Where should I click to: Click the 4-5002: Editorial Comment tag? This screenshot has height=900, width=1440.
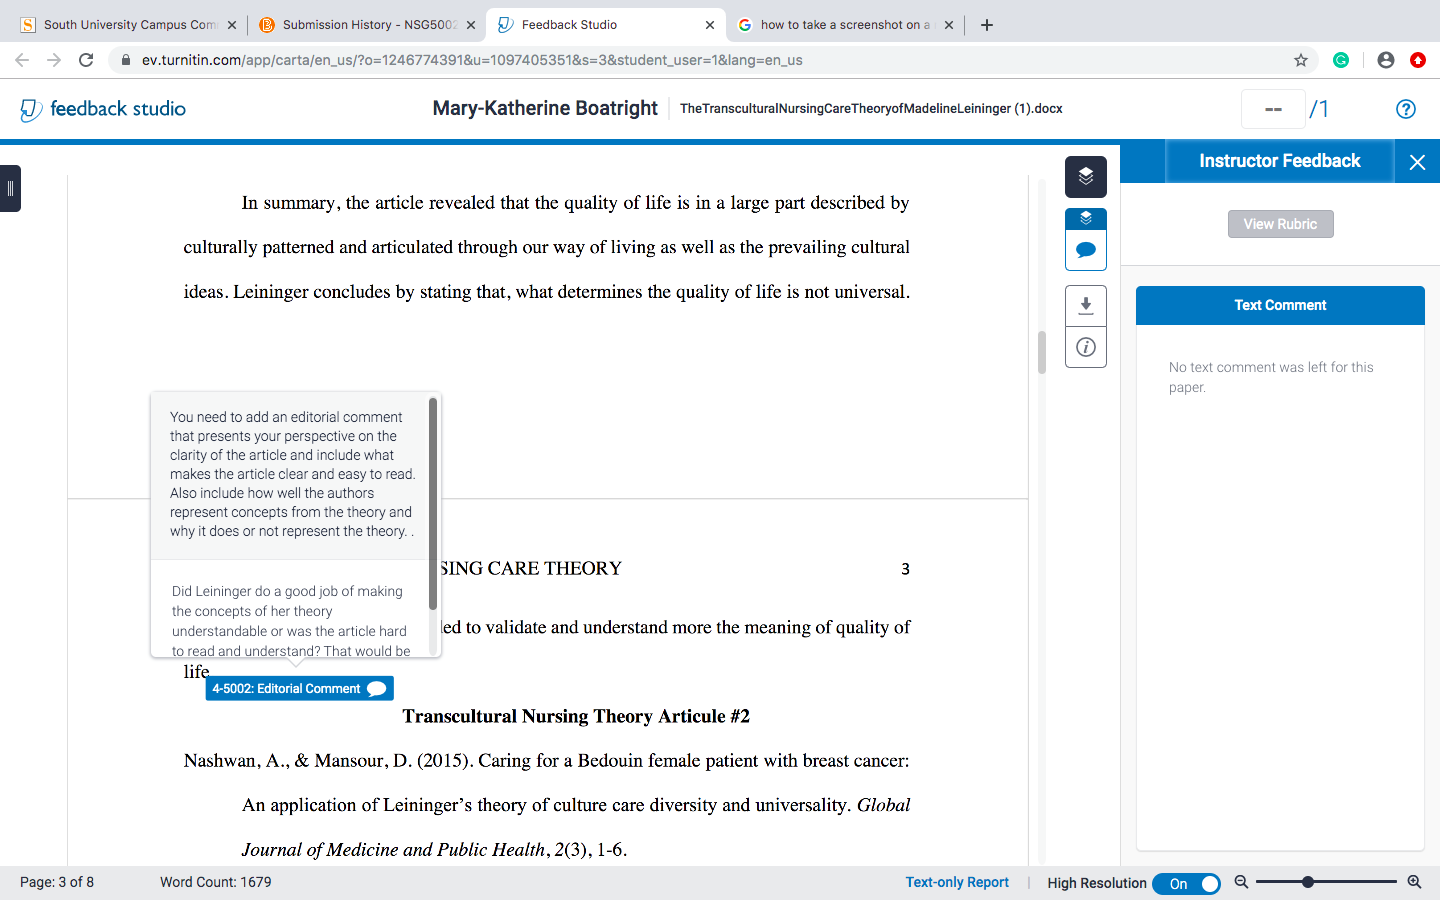coord(299,688)
